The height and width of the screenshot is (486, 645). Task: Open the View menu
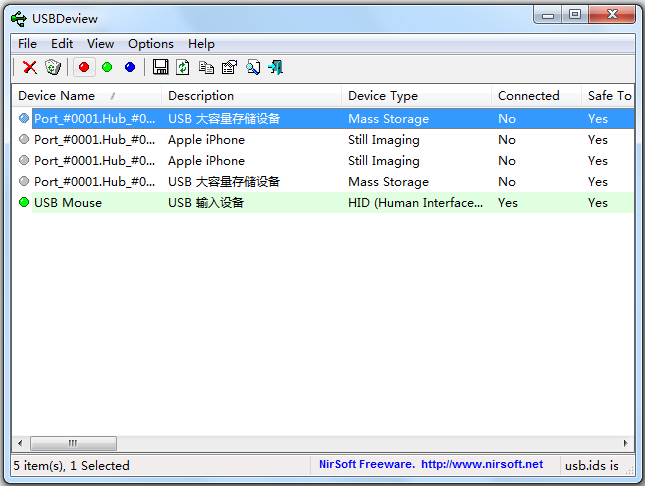100,44
